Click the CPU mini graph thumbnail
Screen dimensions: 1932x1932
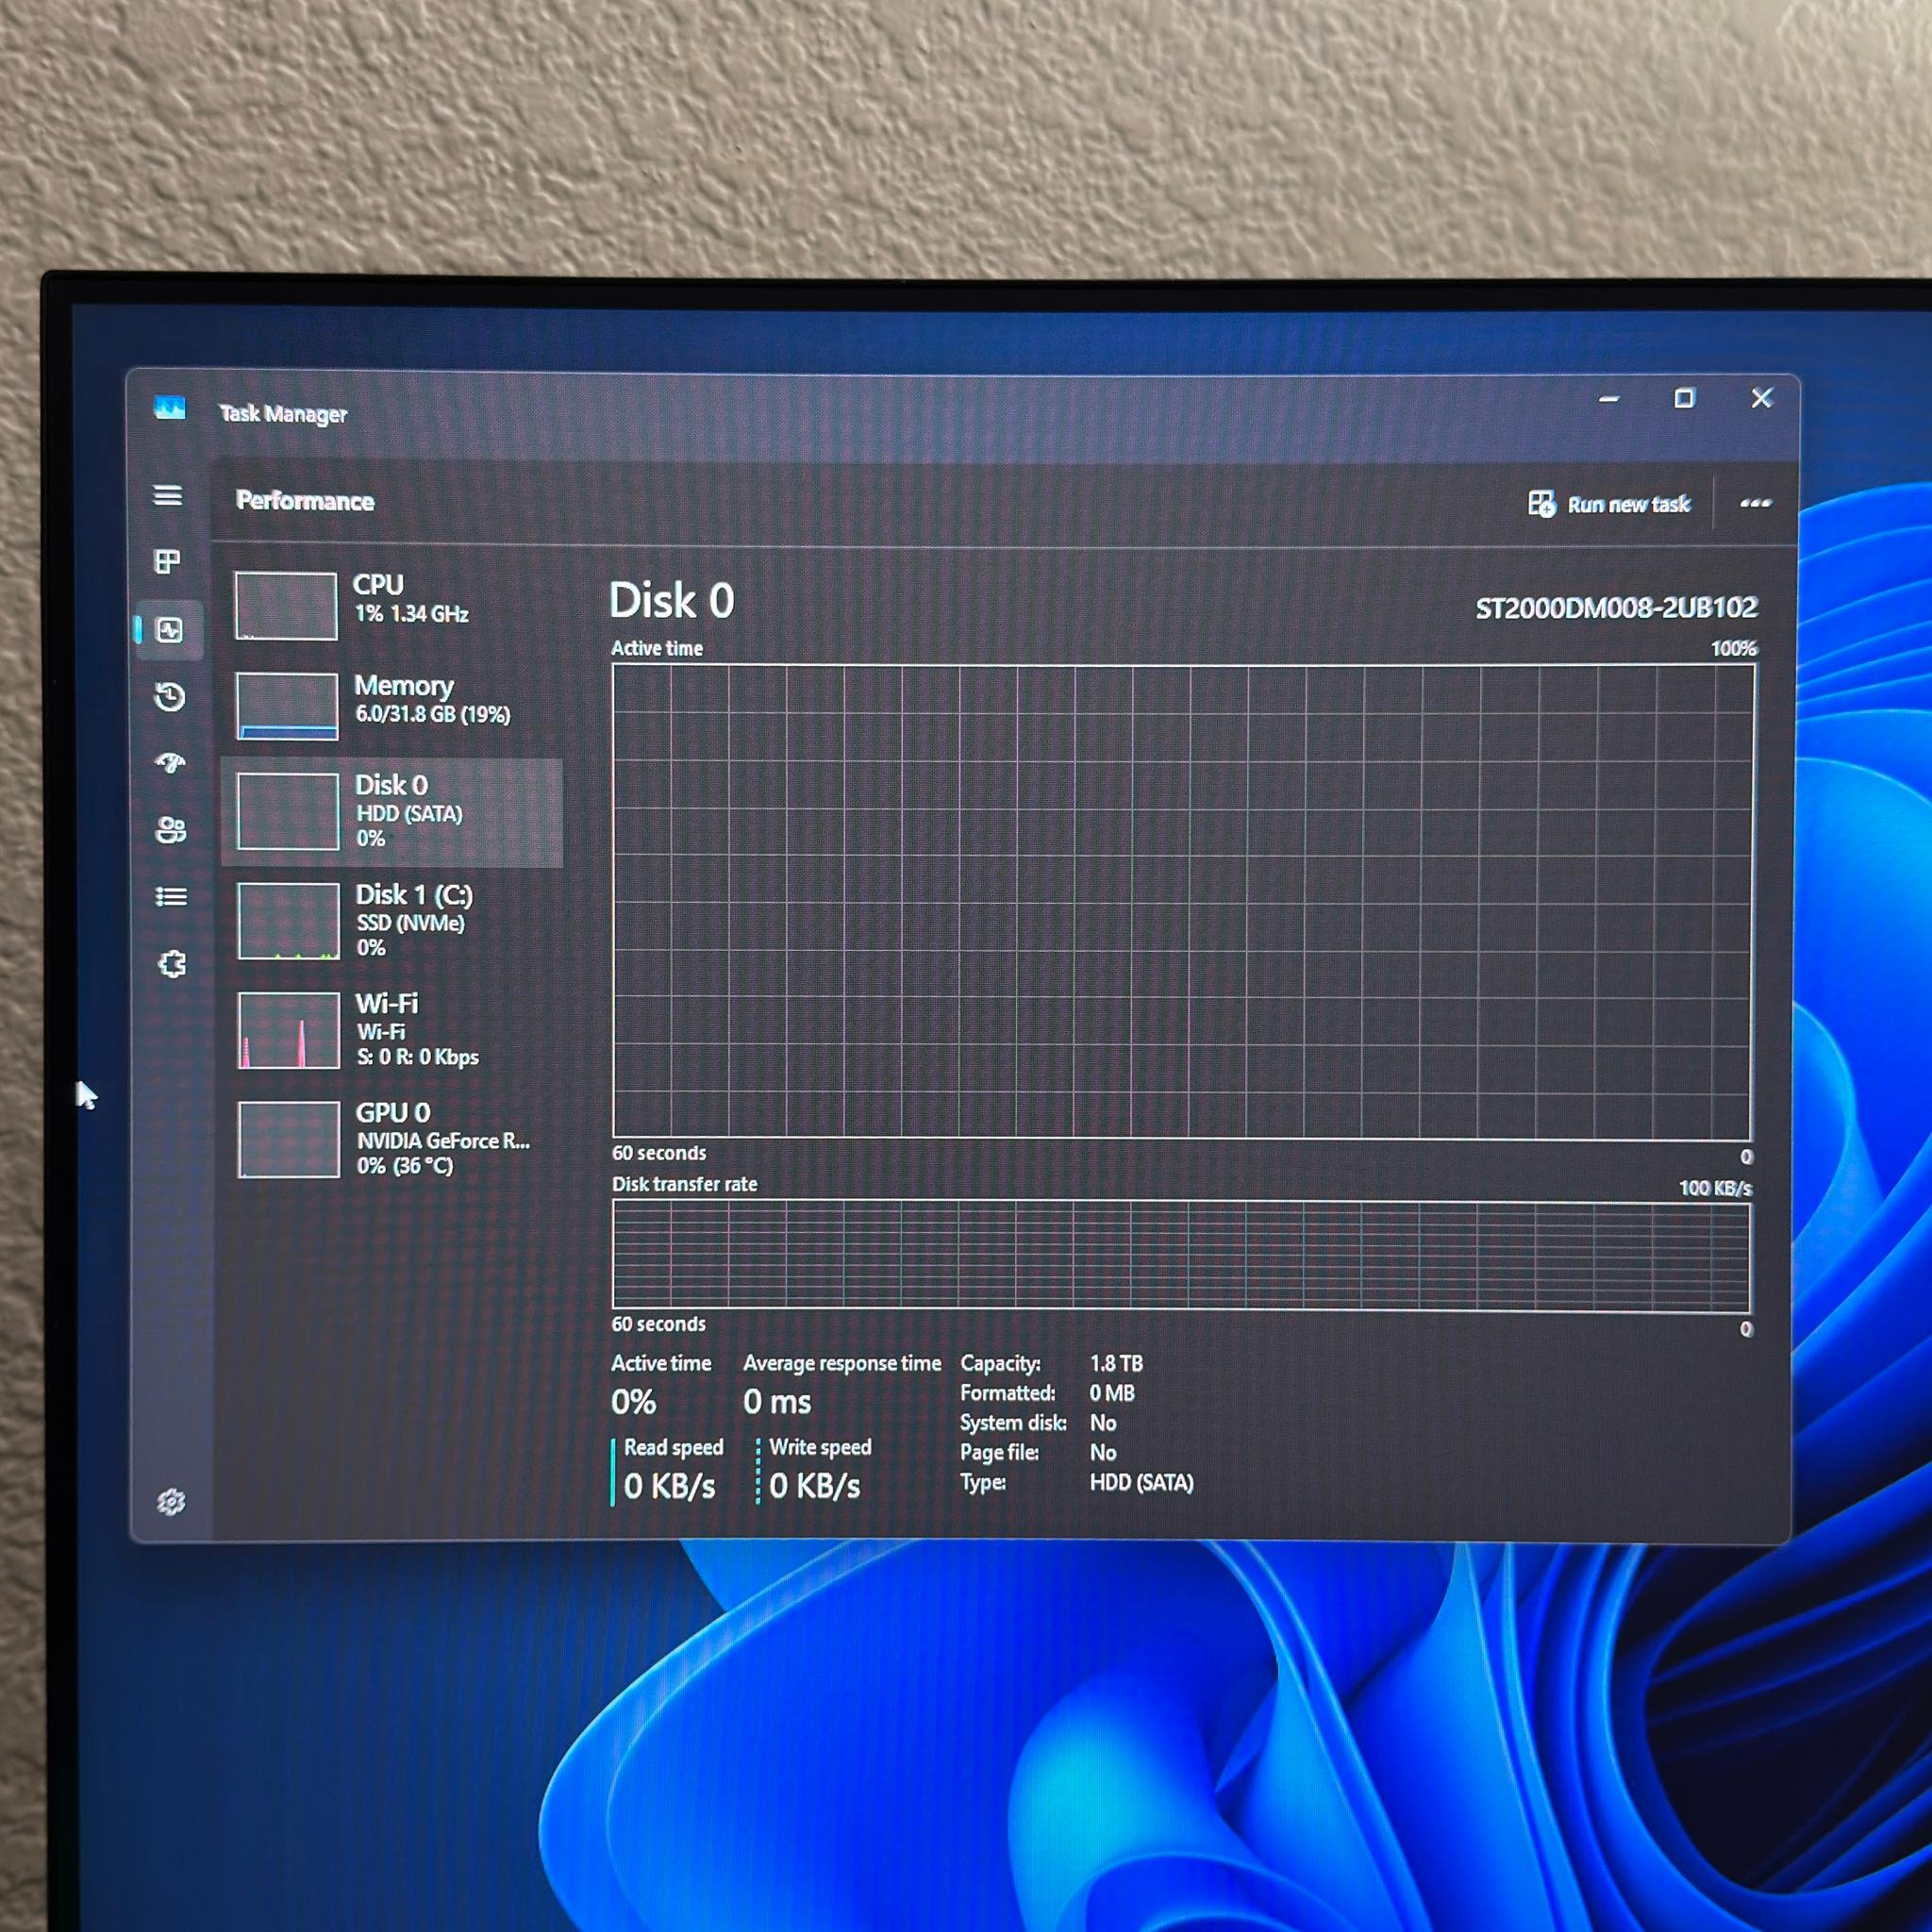(x=286, y=605)
